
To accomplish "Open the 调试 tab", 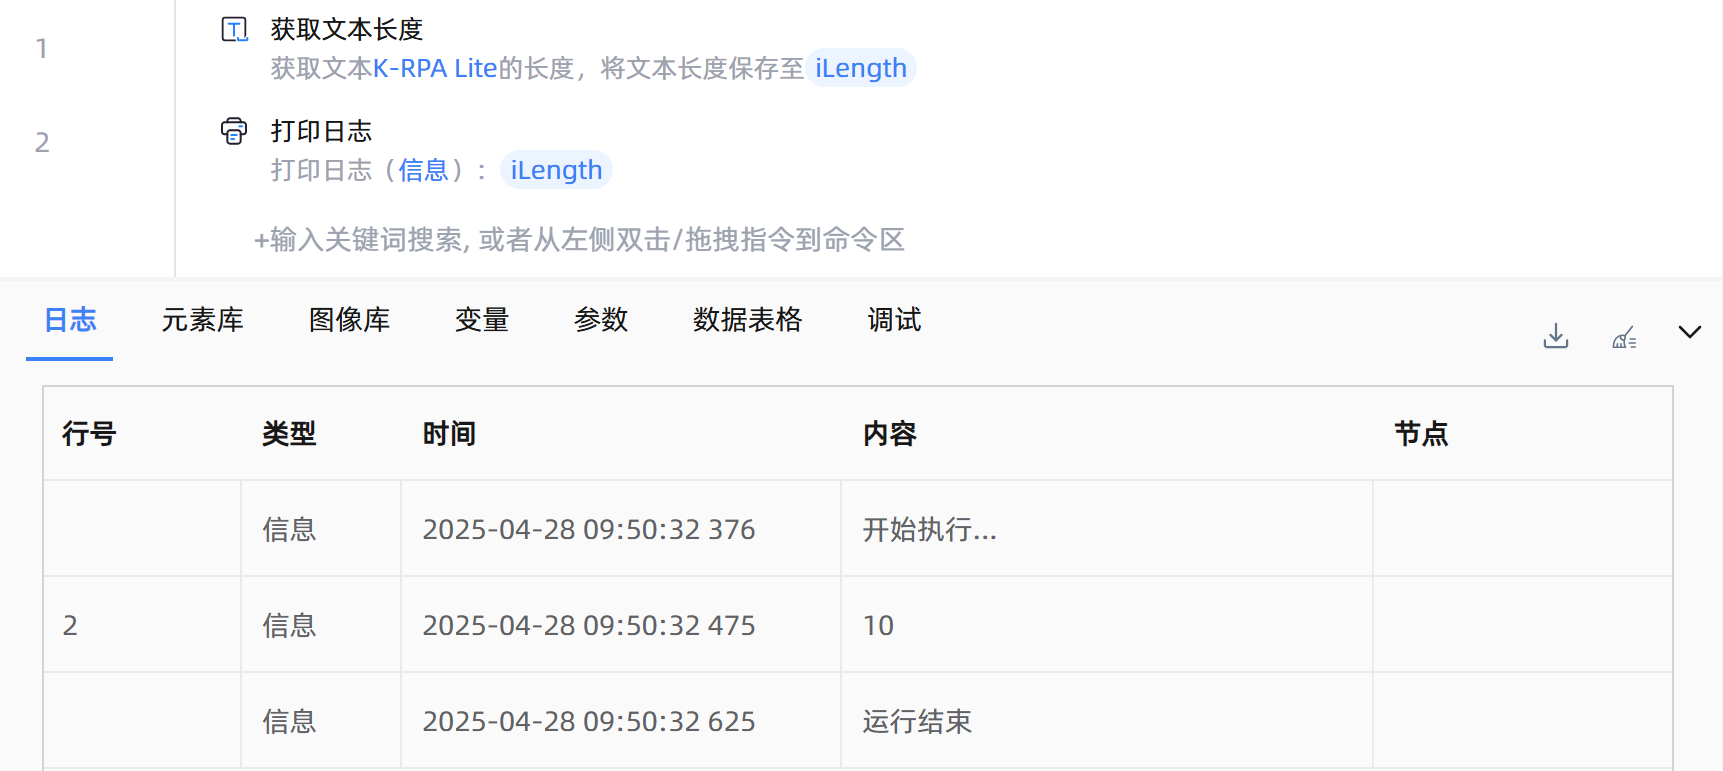I will 894,320.
